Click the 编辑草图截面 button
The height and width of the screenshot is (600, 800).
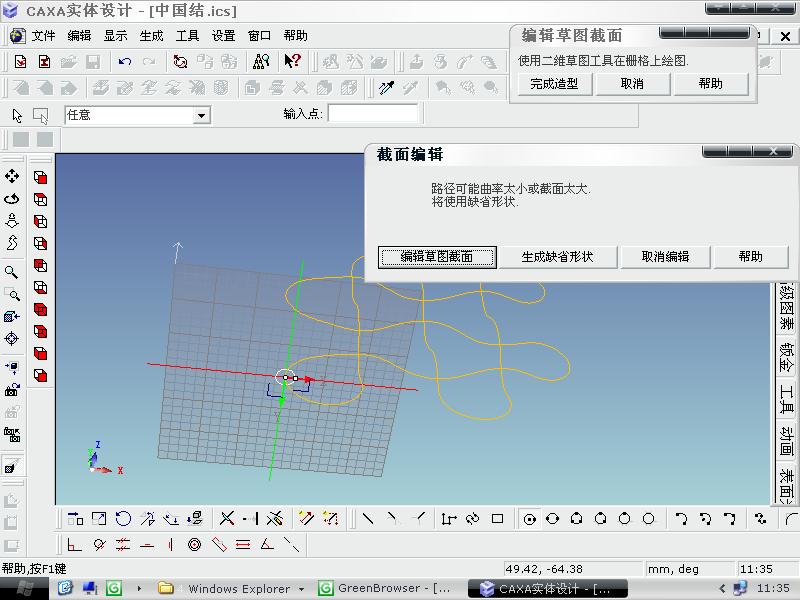pos(437,257)
